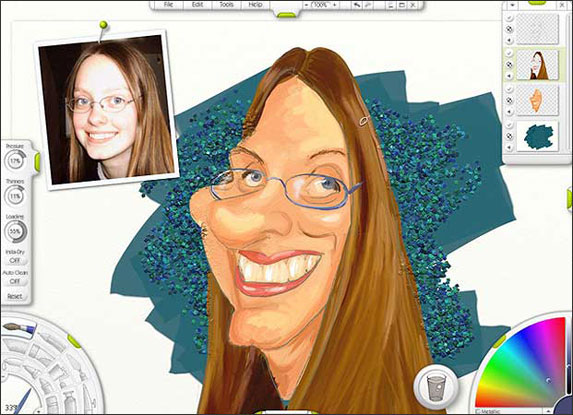This screenshot has height=415, width=573.
Task: Click the Loading 55% dial
Action: [15, 232]
